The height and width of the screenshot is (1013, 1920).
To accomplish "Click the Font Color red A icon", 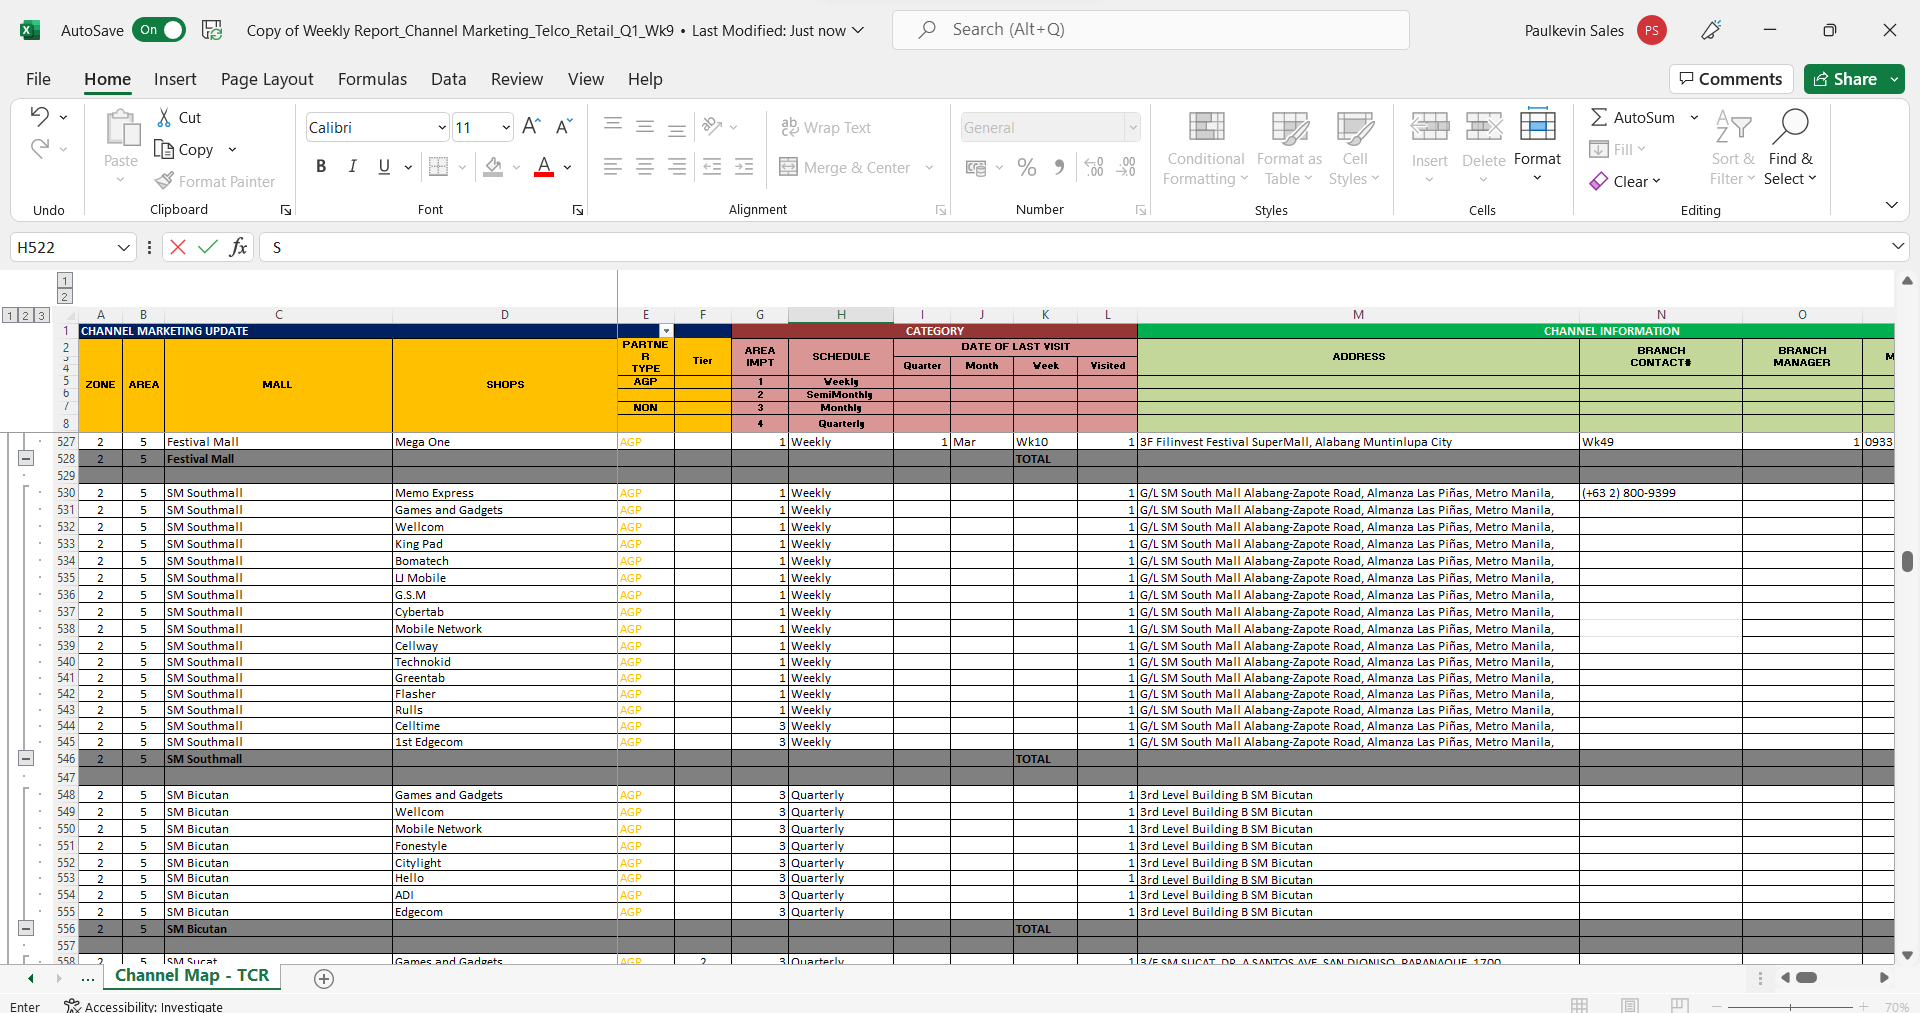I will point(544,167).
